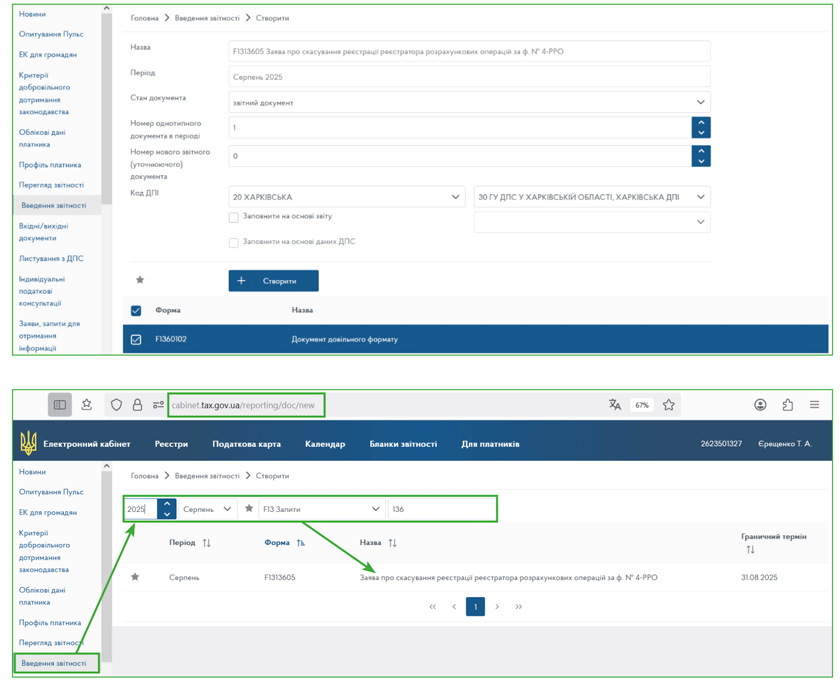Open the F1313605 cancellation application link

pos(508,577)
